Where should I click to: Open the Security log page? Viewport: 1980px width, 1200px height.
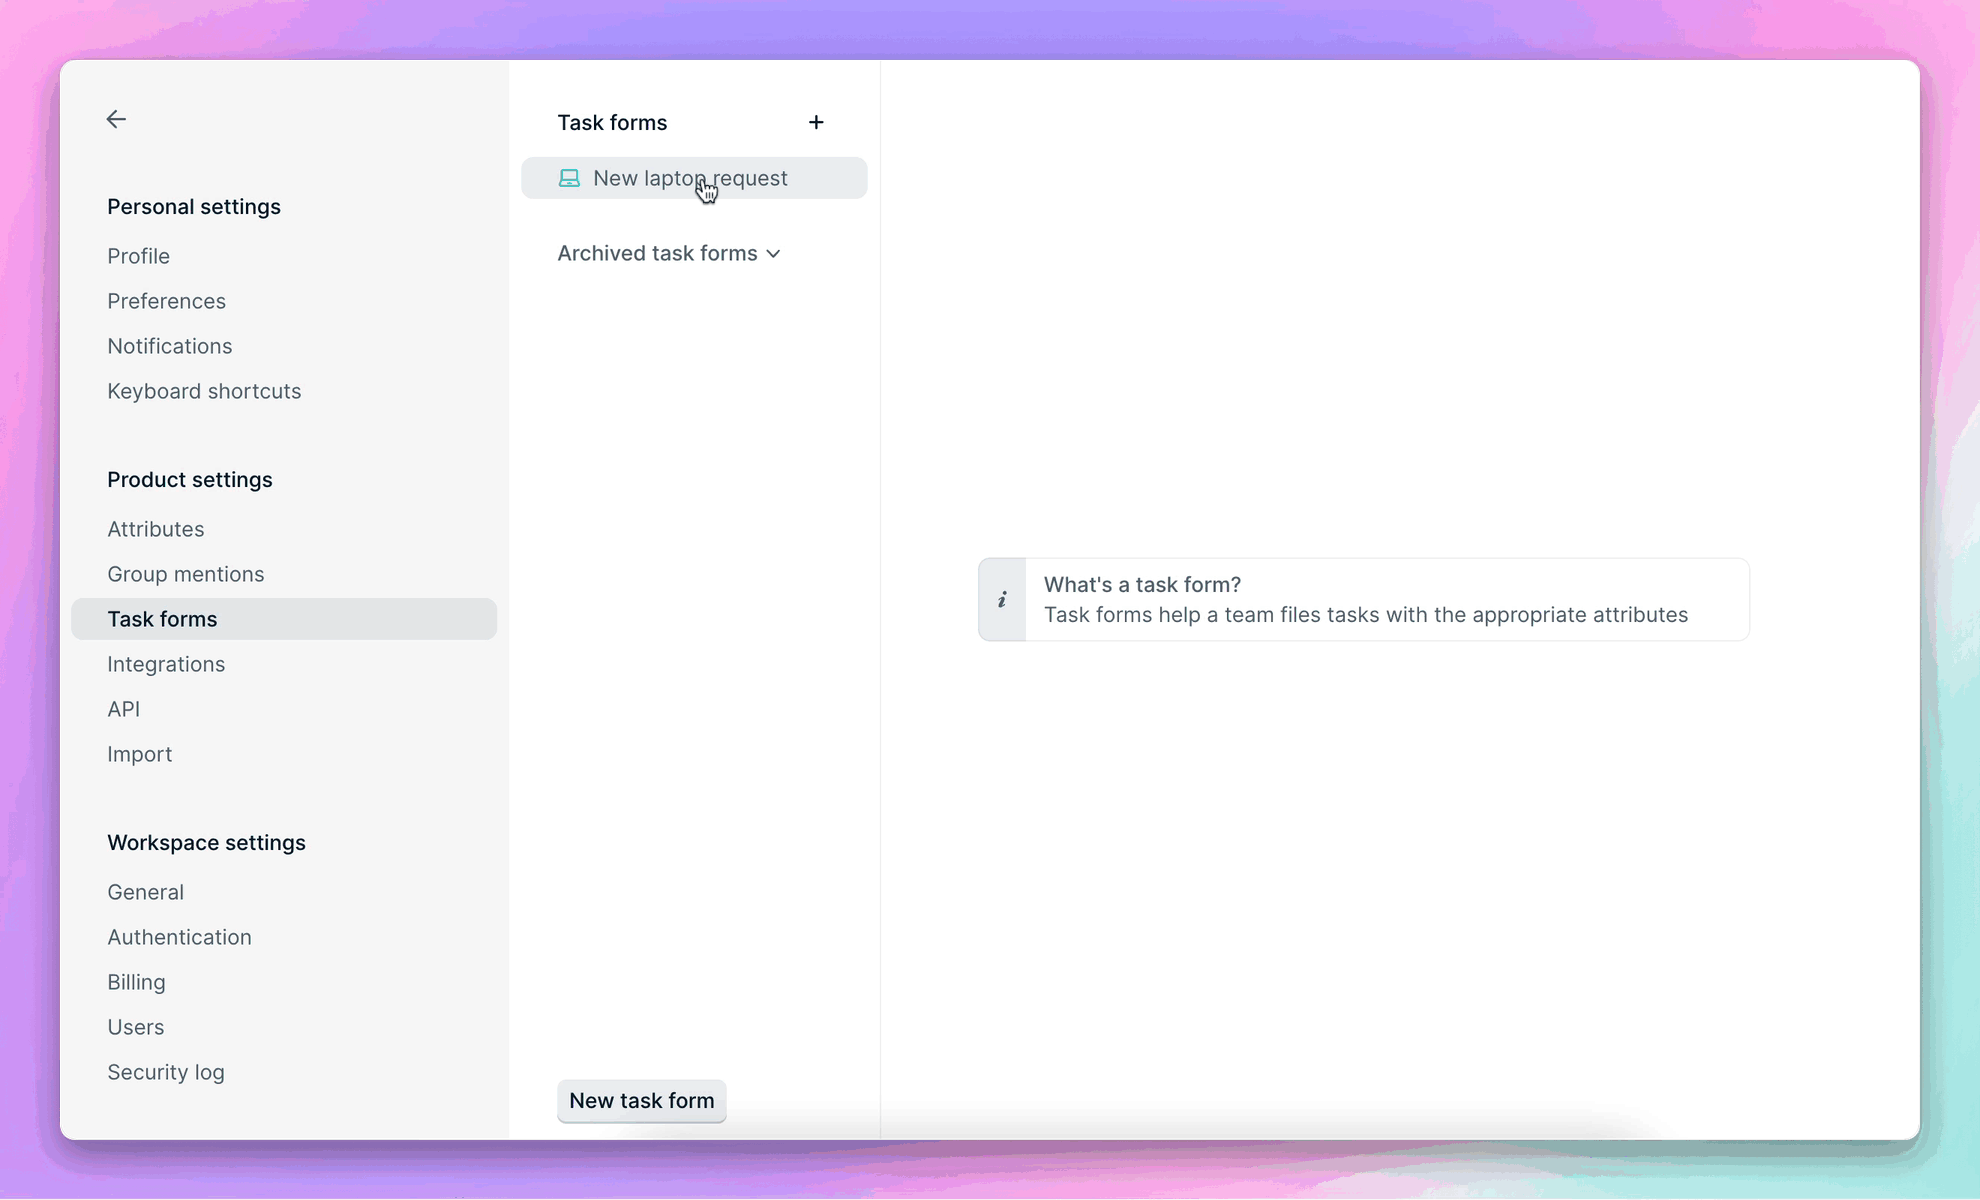tap(166, 1072)
